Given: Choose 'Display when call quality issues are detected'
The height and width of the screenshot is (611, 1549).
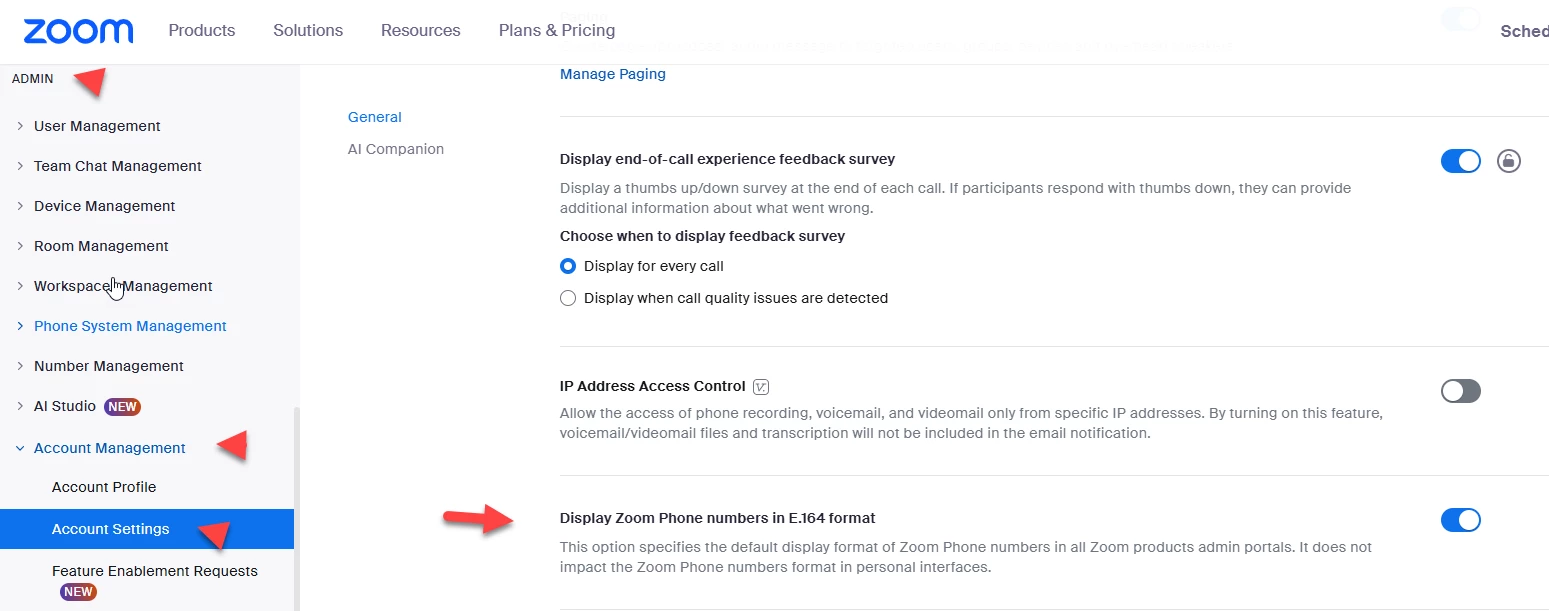Looking at the screenshot, I should pyautogui.click(x=568, y=298).
